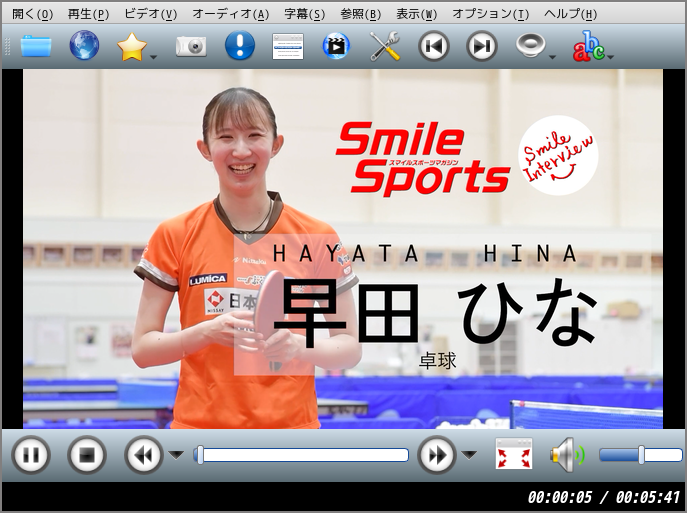The height and width of the screenshot is (513, 687).
Task: Expand the rewind options dropdown arrow
Action: click(177, 455)
